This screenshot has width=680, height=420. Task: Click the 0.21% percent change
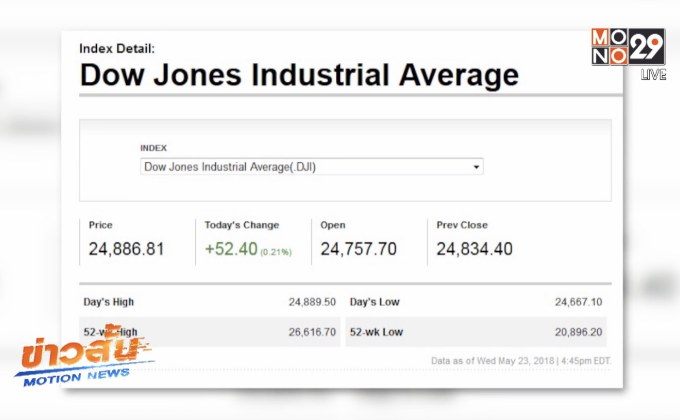coord(276,252)
